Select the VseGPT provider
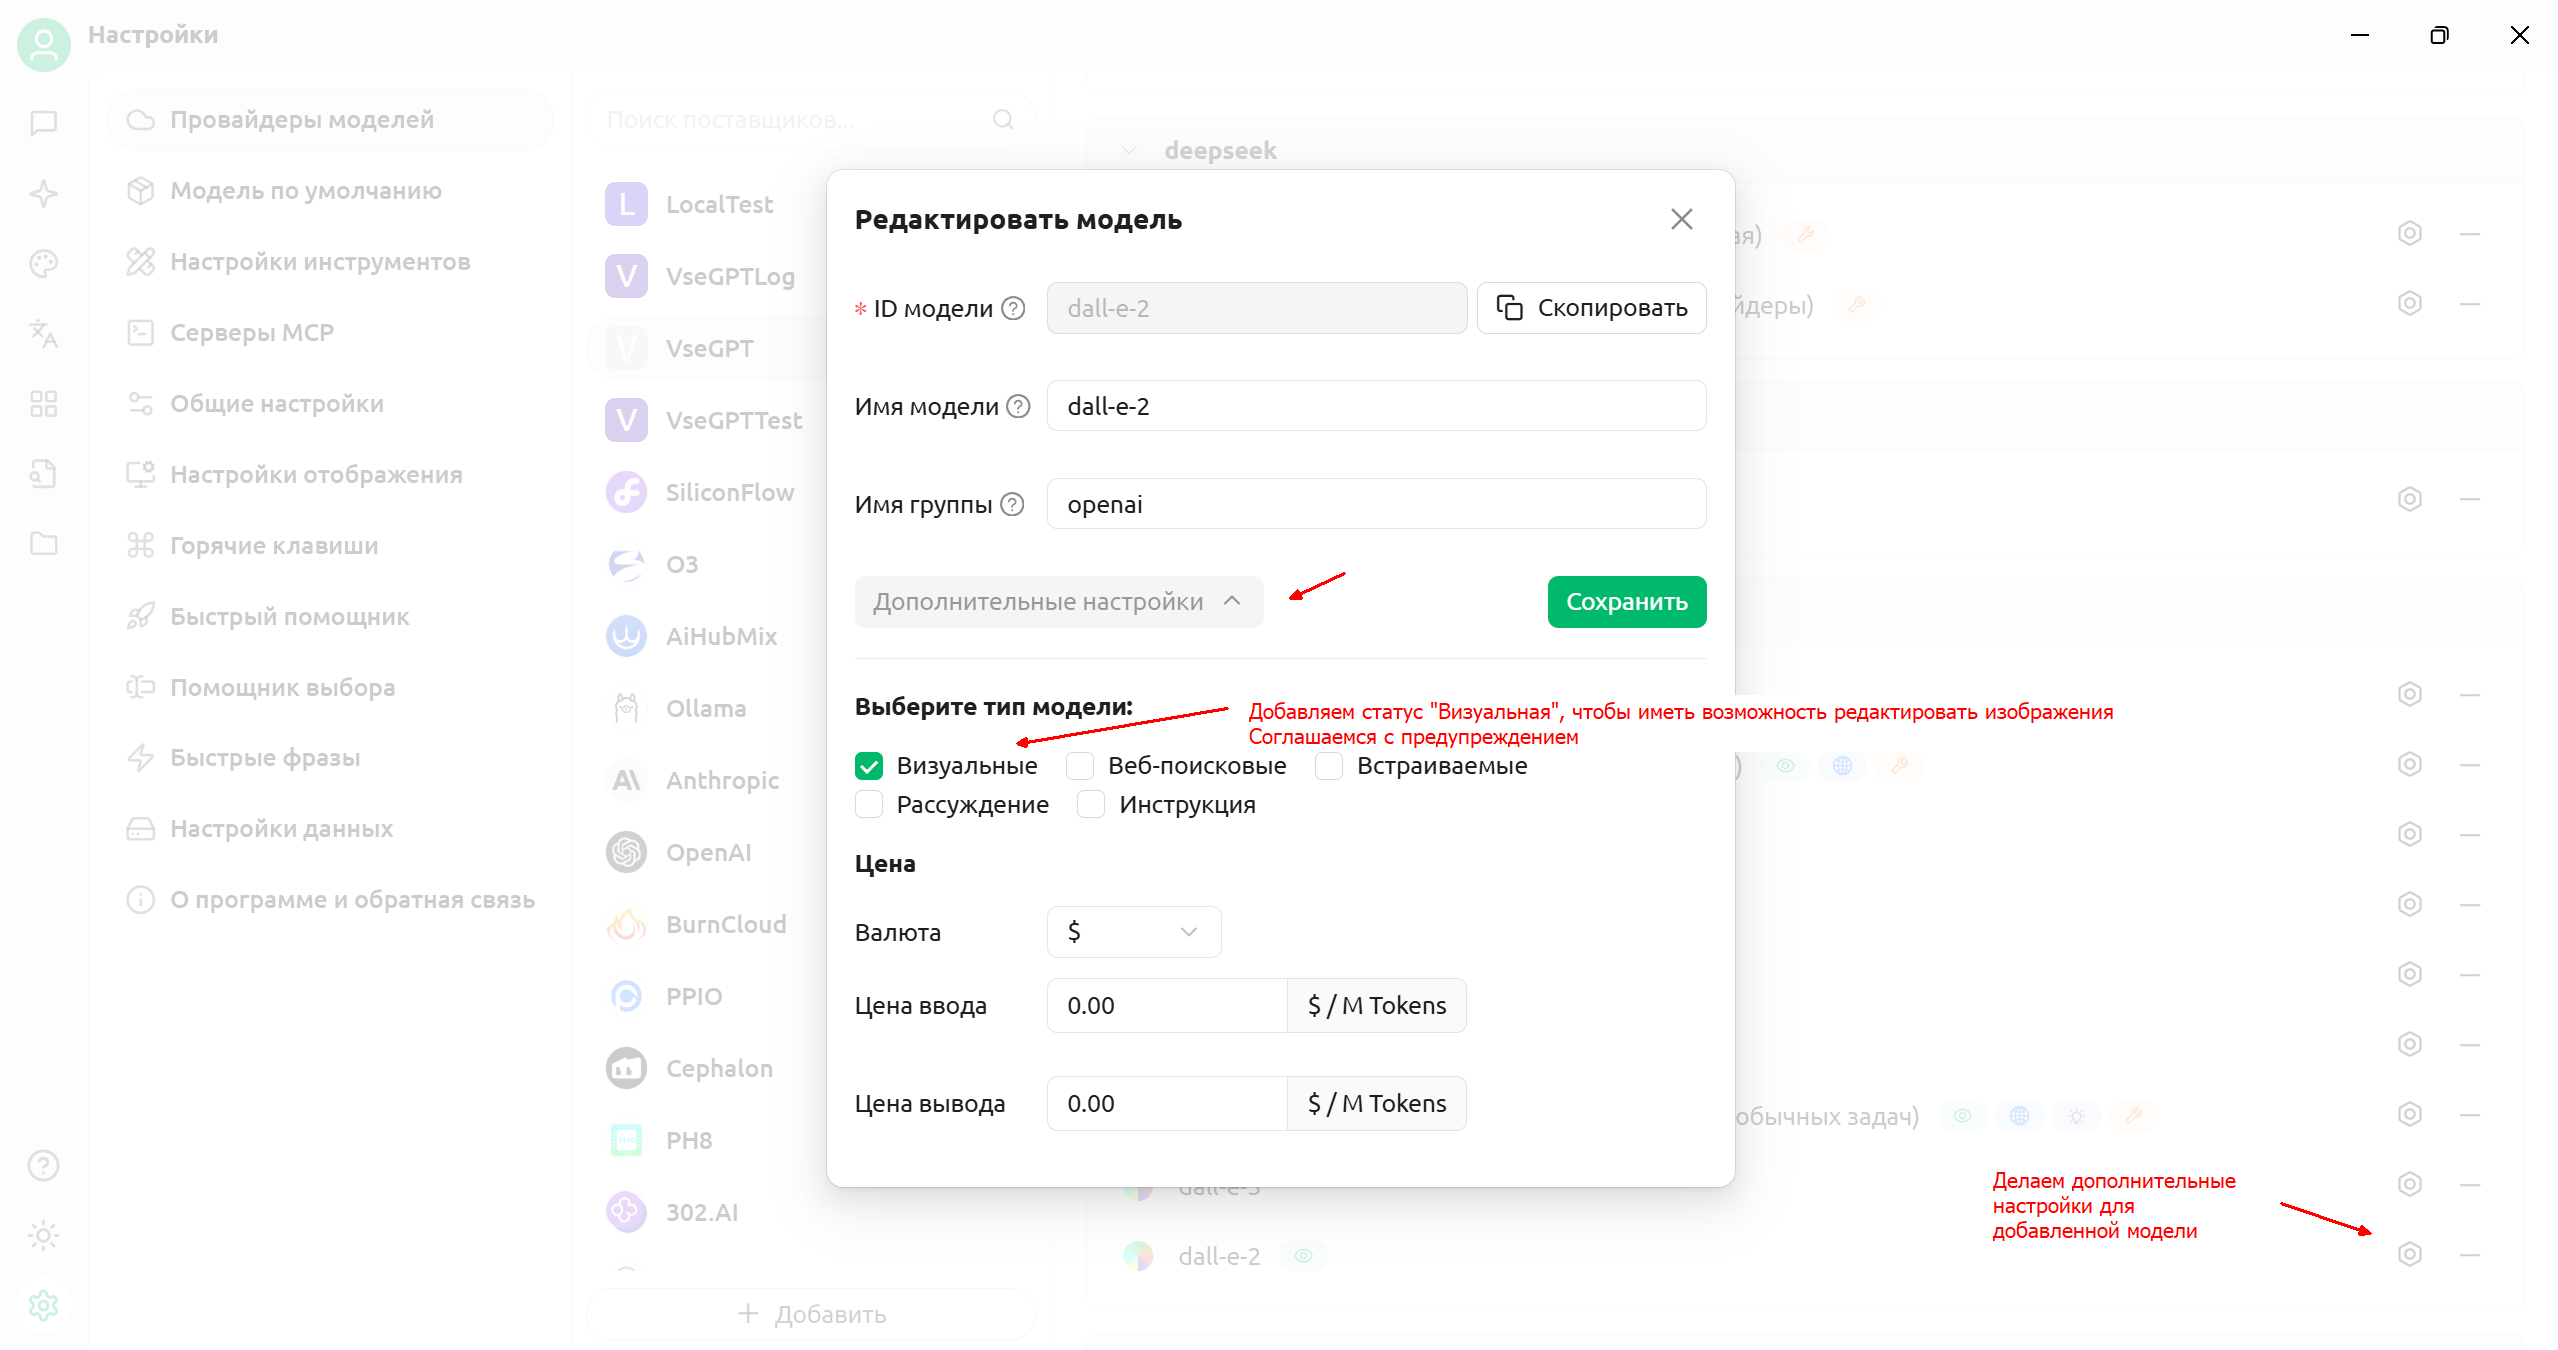The image size is (2558, 1350). click(706, 349)
